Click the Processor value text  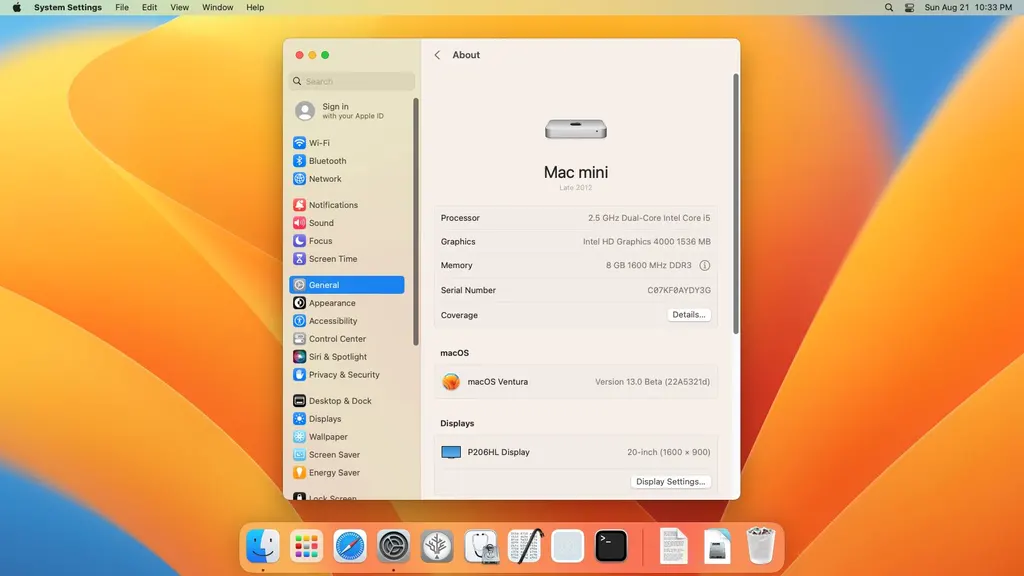[x=648, y=218]
